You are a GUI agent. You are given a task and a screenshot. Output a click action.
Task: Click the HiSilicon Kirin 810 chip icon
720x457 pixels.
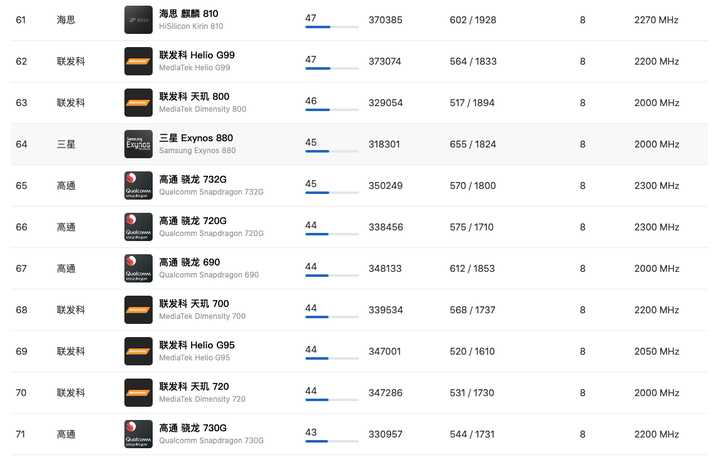(x=138, y=20)
